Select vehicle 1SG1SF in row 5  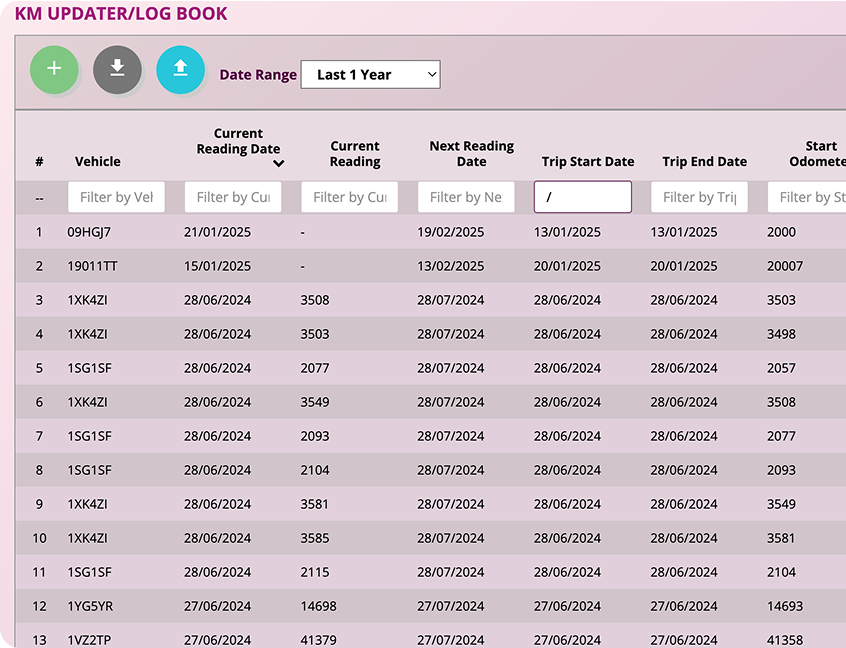click(x=90, y=368)
